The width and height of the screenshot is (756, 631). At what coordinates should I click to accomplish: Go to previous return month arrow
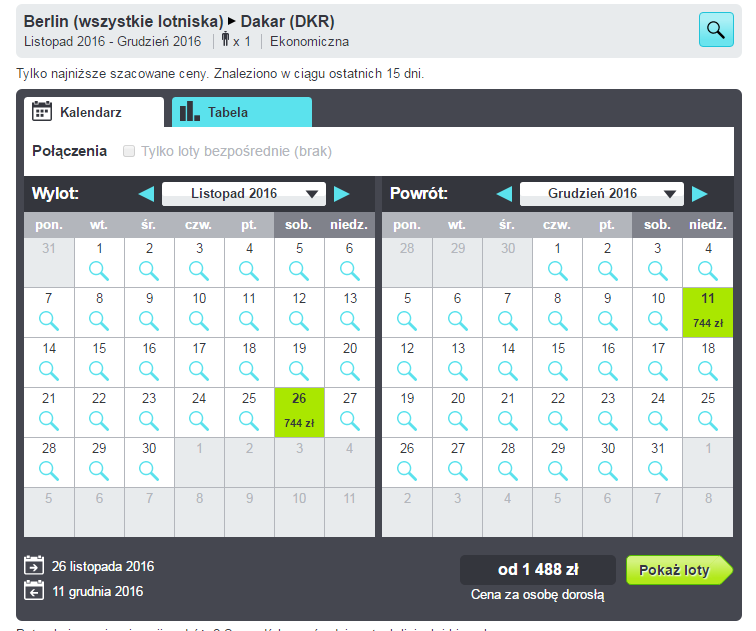(x=504, y=194)
